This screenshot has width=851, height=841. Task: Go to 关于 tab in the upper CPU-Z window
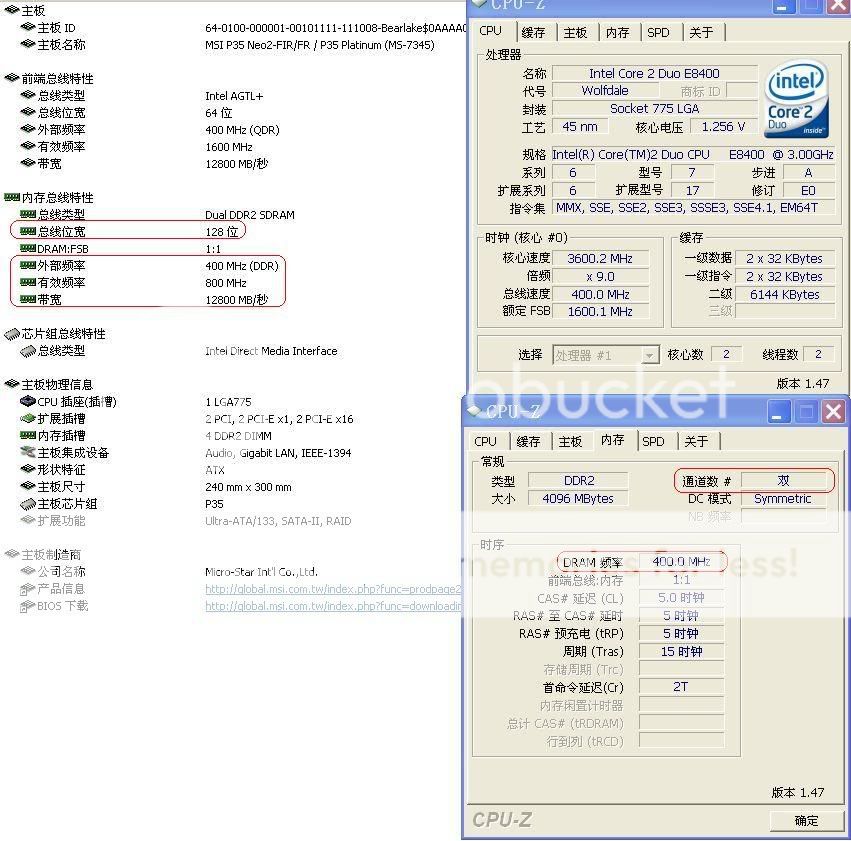tap(701, 33)
